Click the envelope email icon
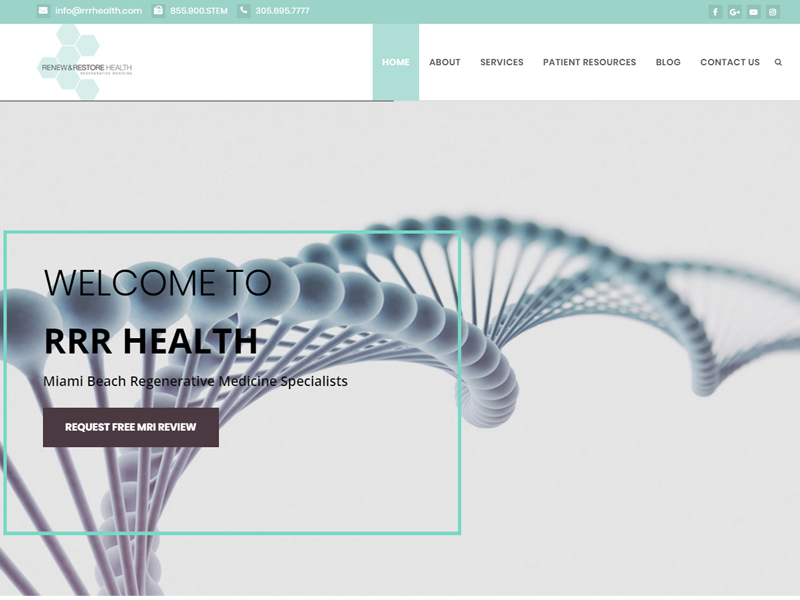This screenshot has height=600, width=800. [43, 11]
